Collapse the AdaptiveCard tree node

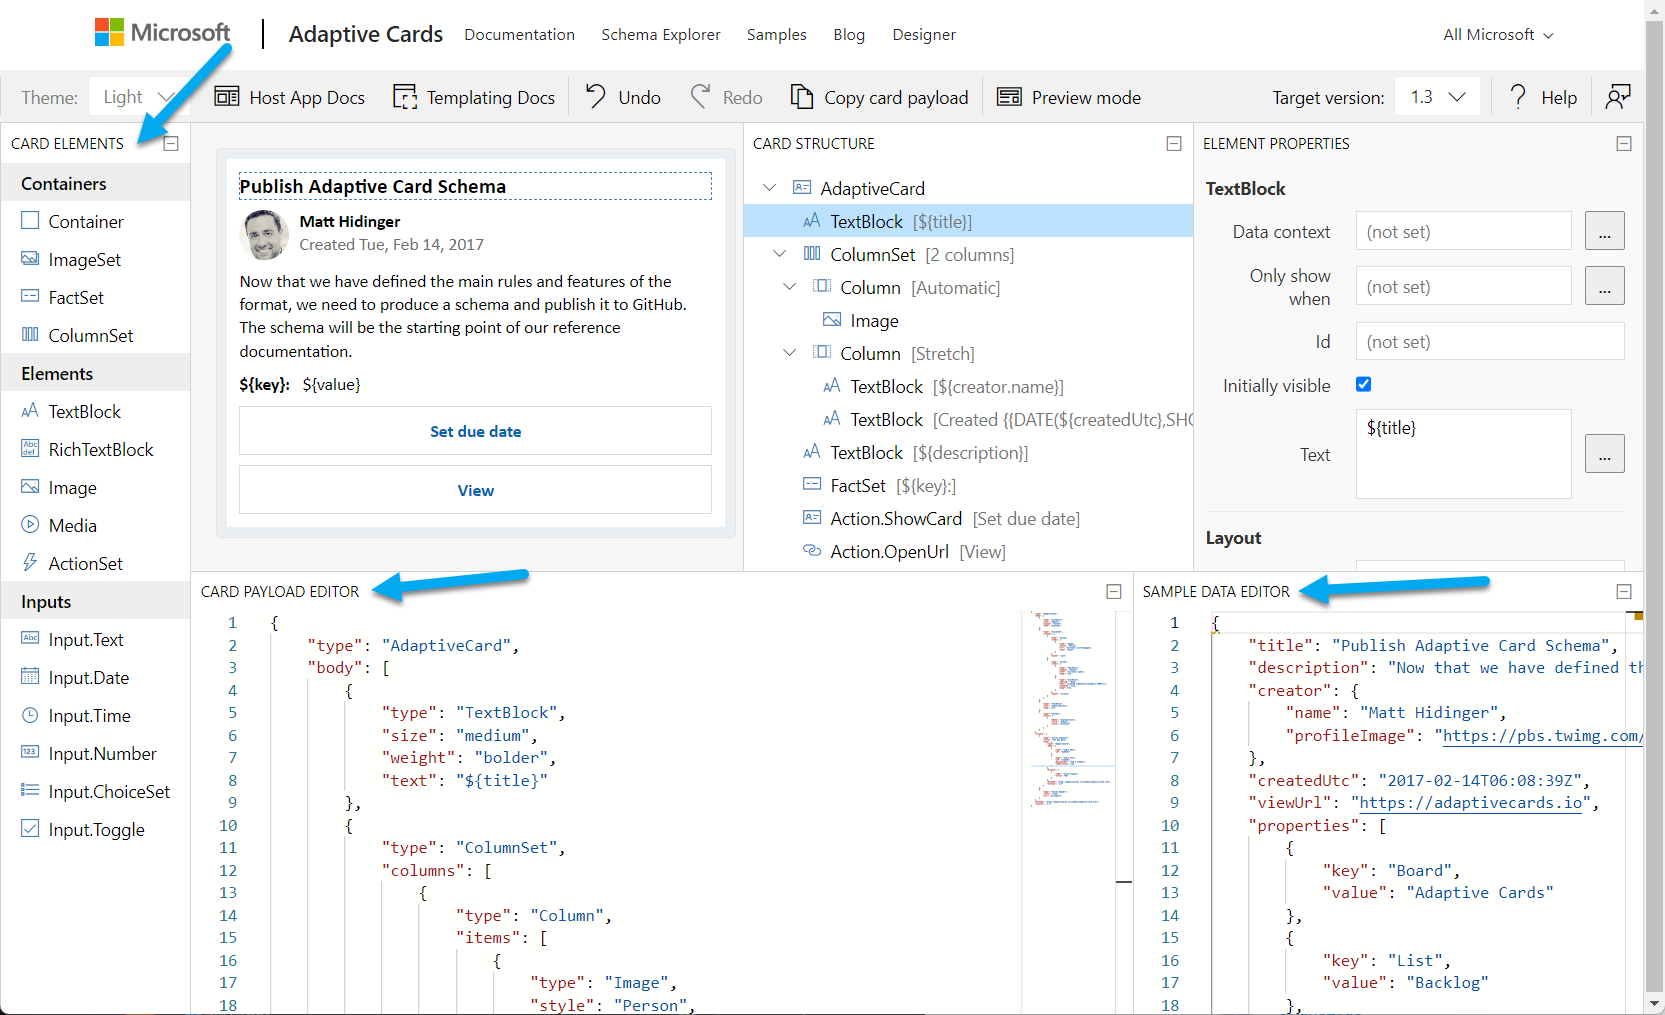pos(770,188)
